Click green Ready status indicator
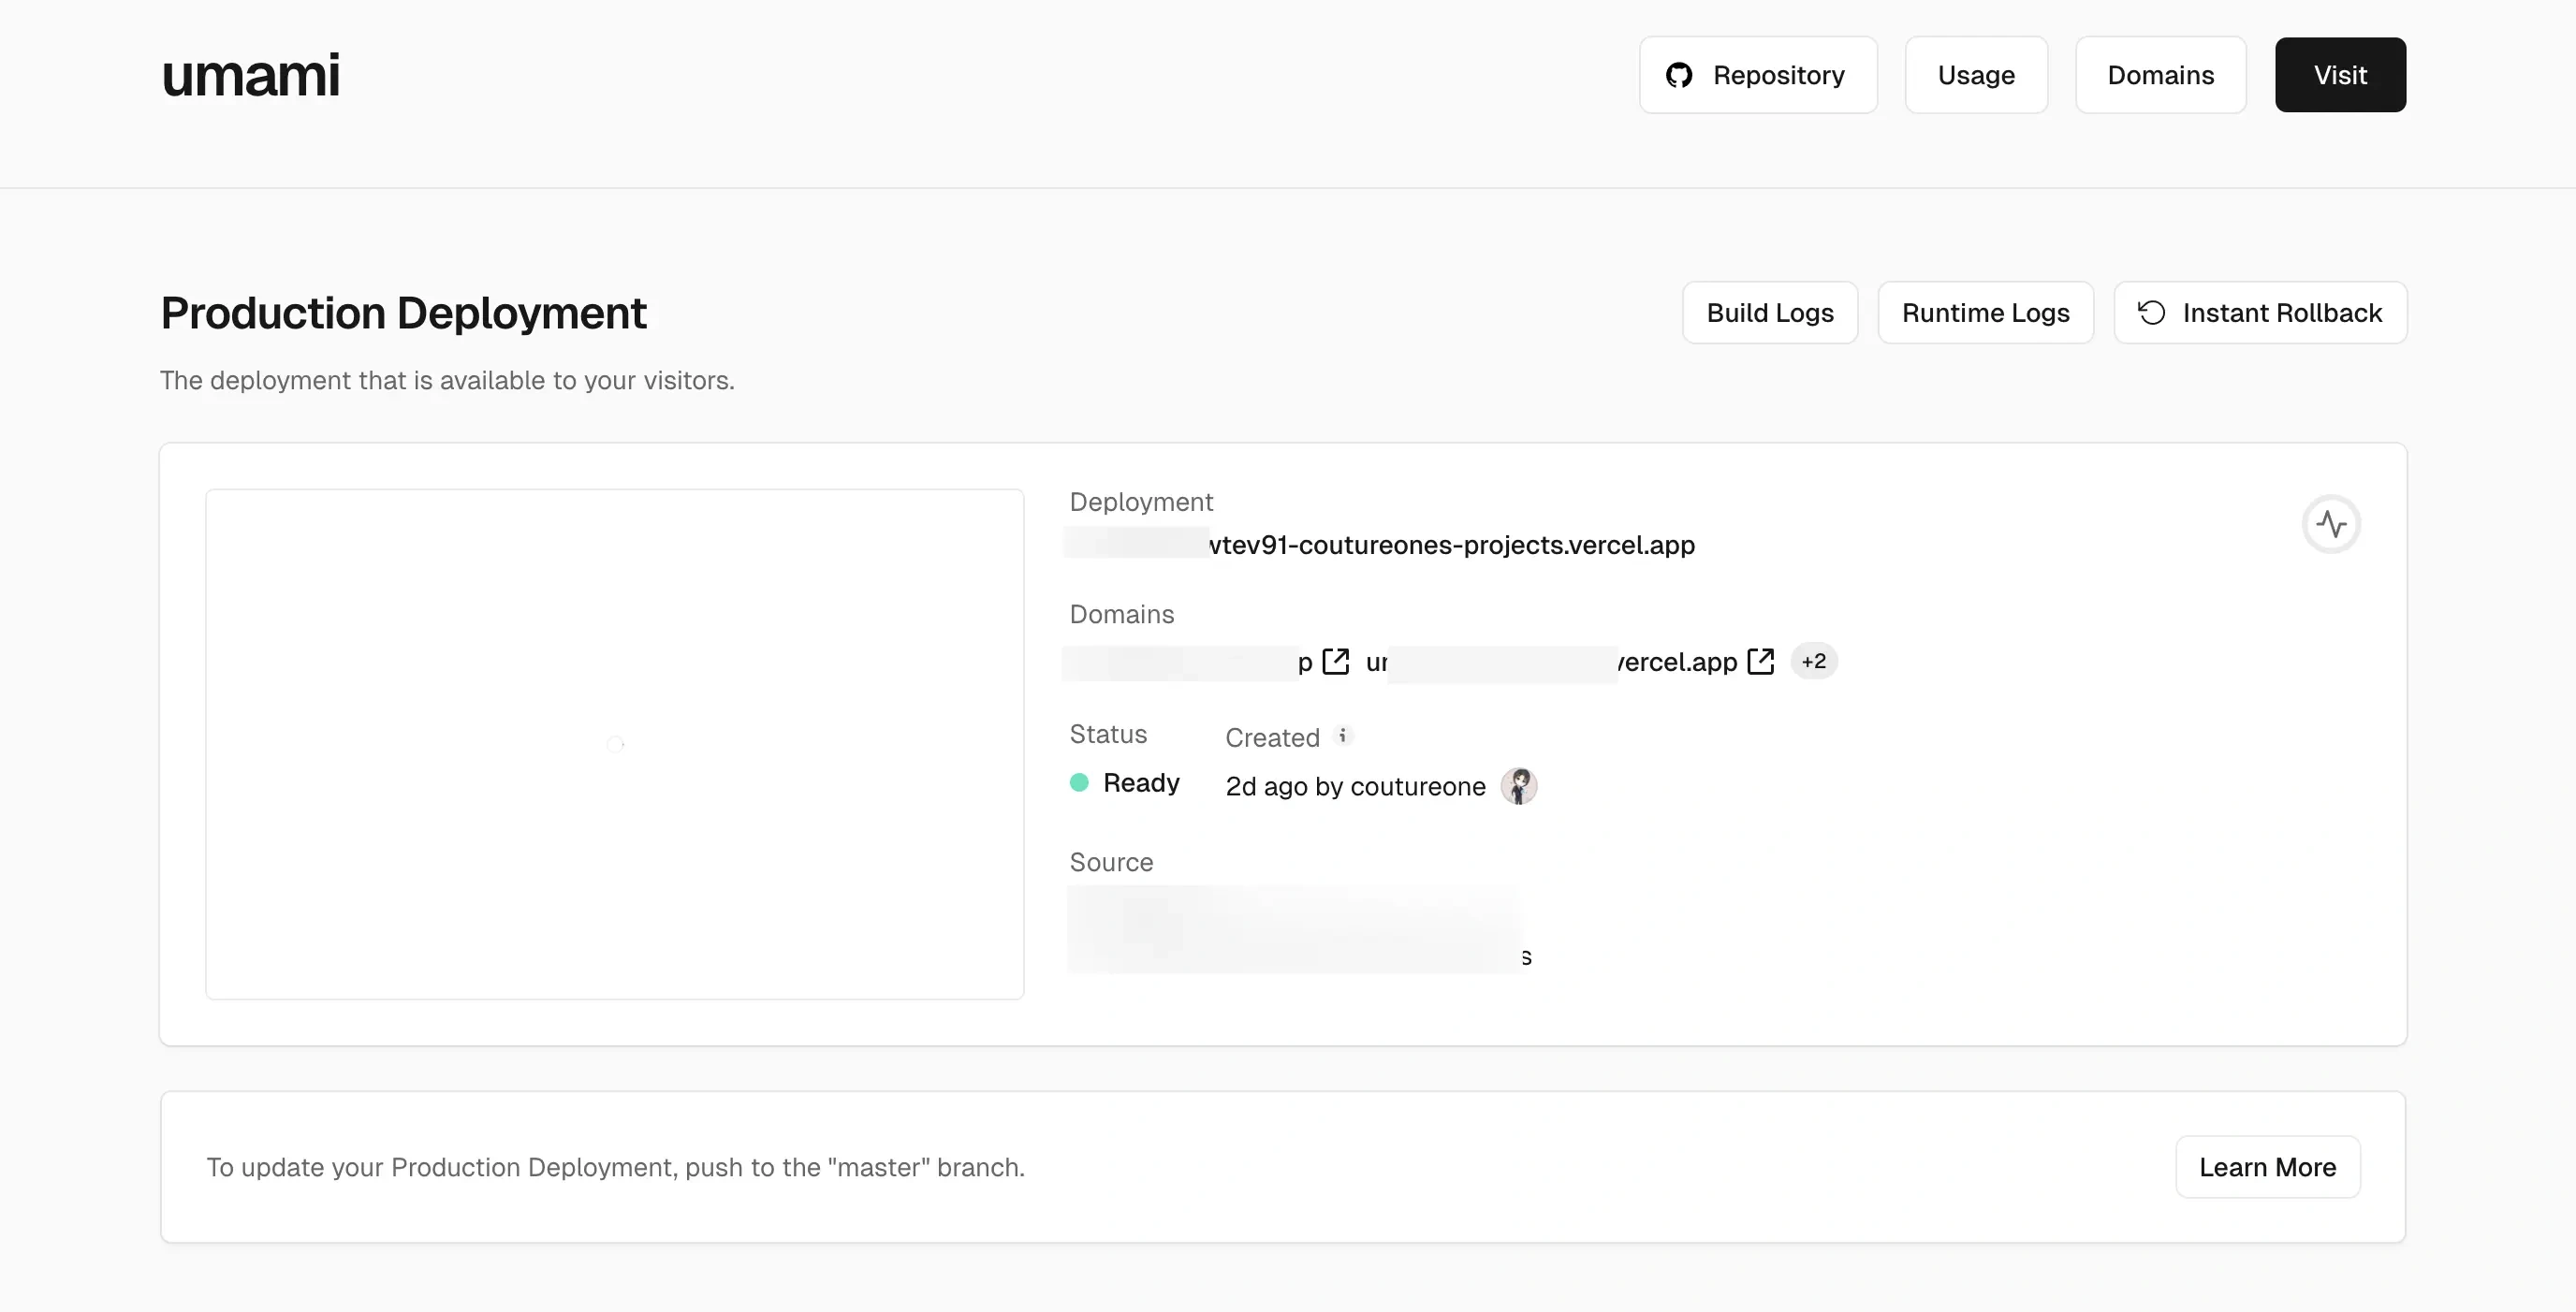This screenshot has height=1312, width=2576. pos(1079,783)
